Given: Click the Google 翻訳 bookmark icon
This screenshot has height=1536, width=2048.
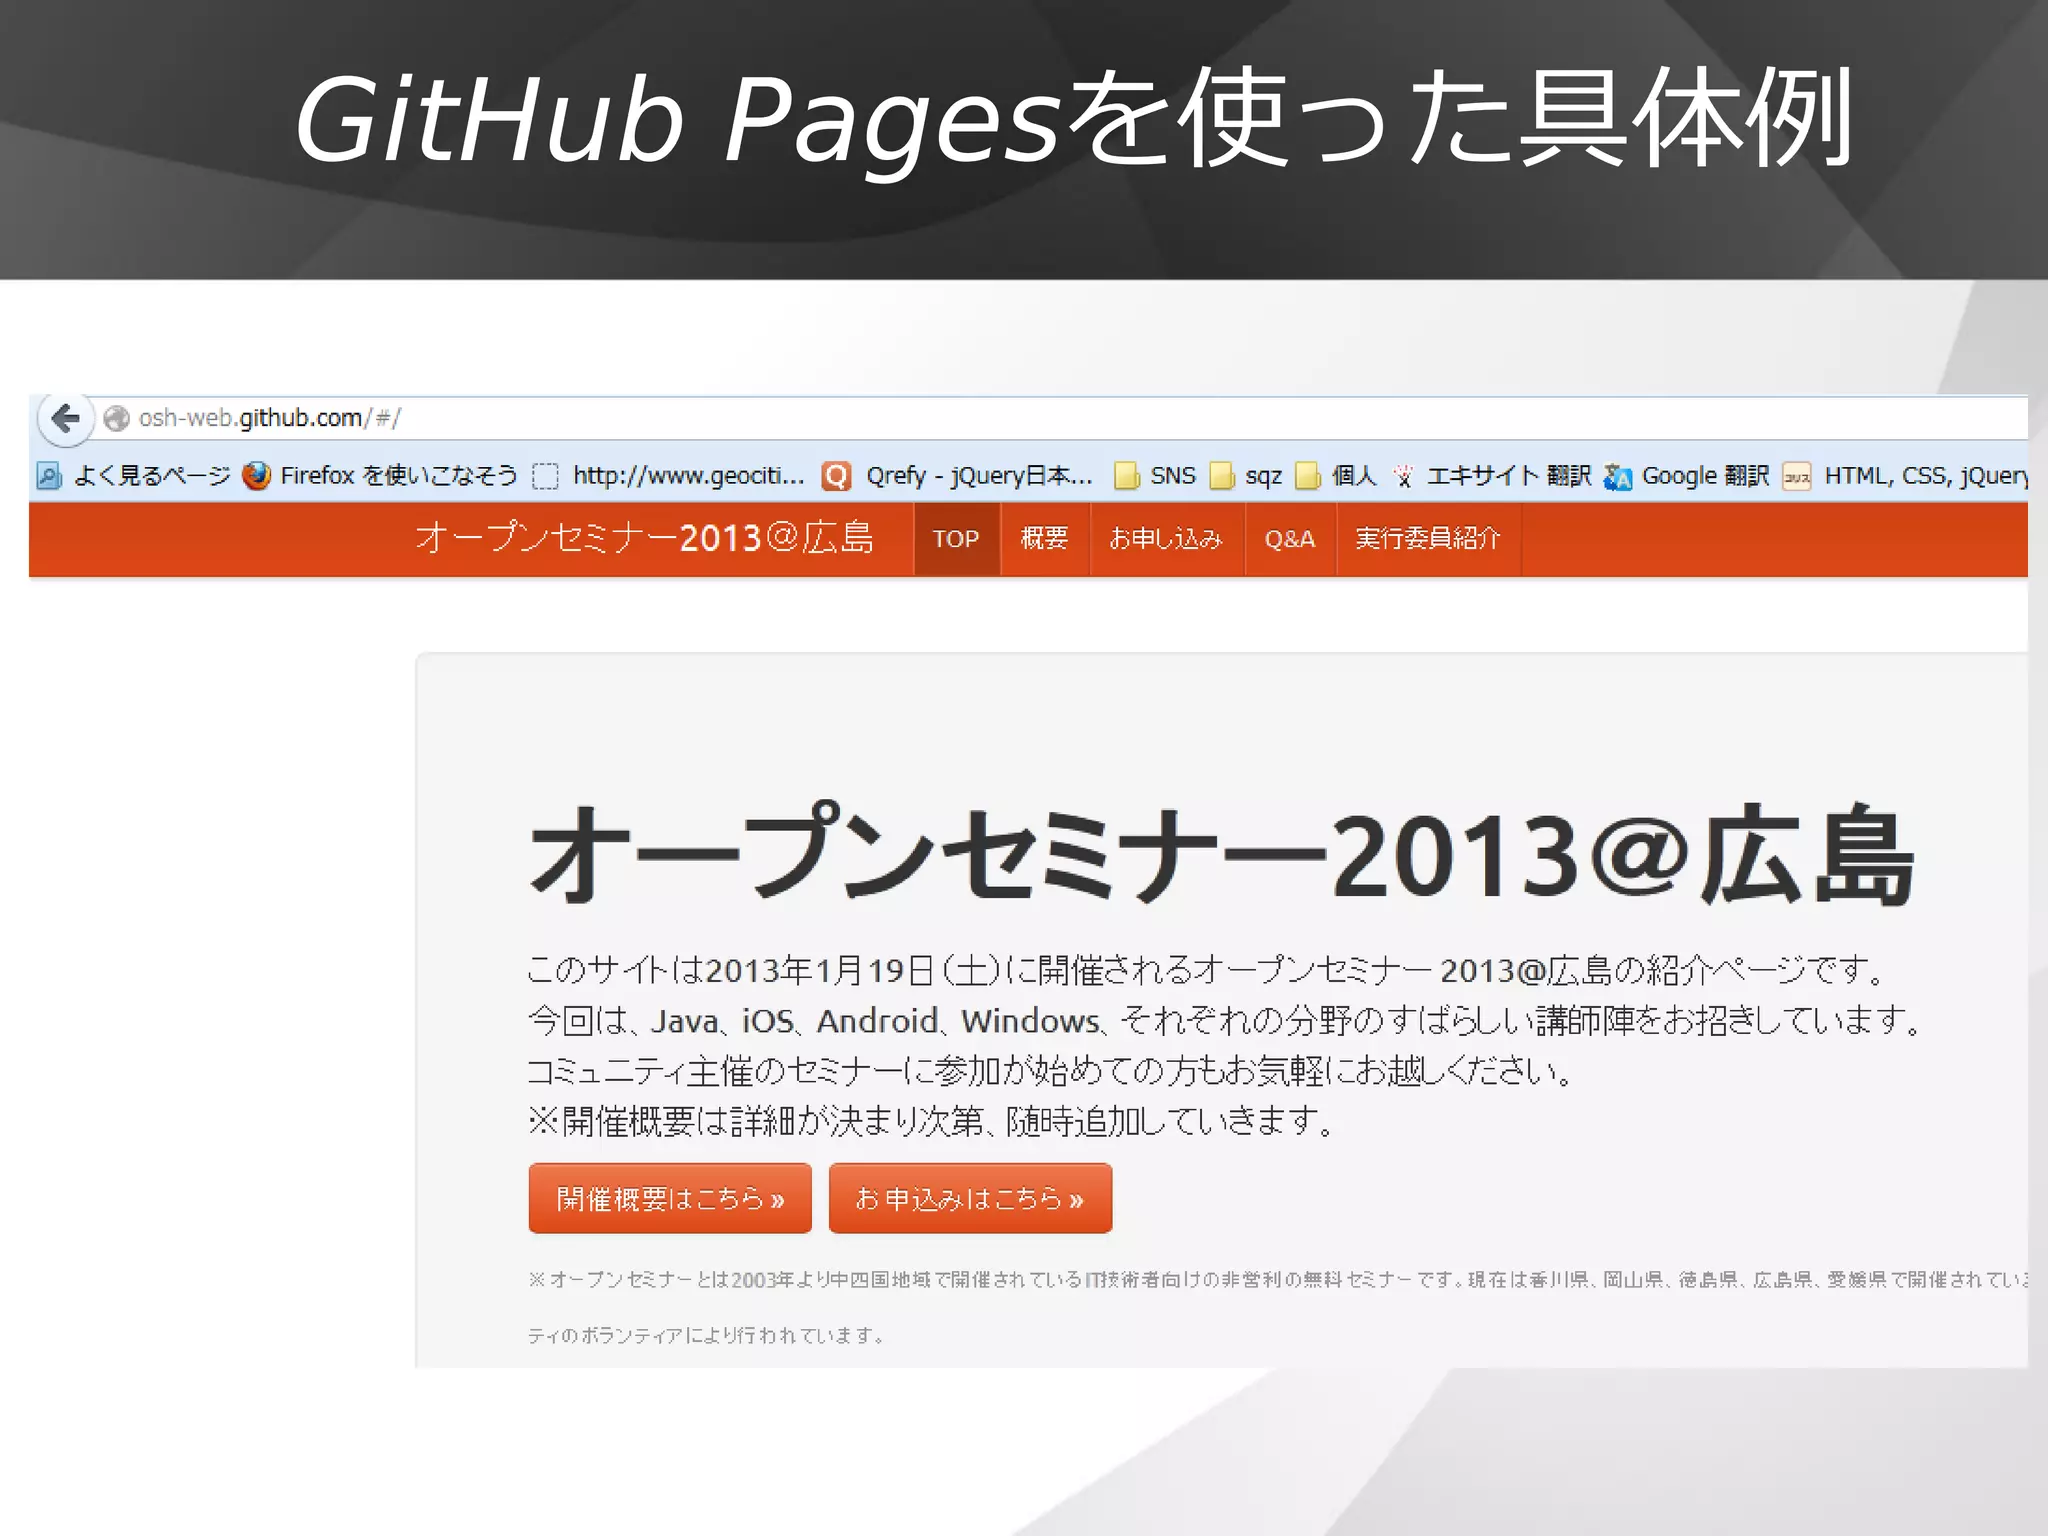Looking at the screenshot, I should coord(1618,477).
